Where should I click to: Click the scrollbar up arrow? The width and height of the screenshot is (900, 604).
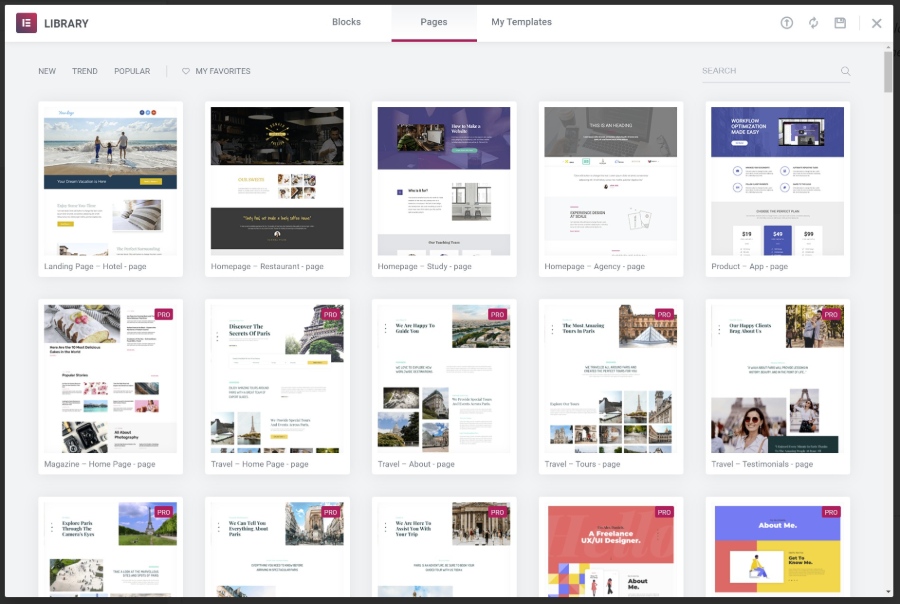[888, 47]
